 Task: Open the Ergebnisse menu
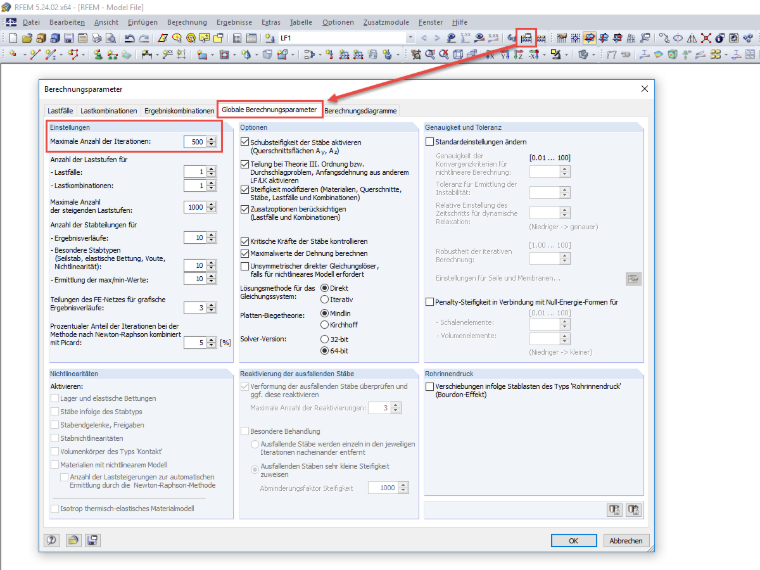pyautogui.click(x=234, y=22)
